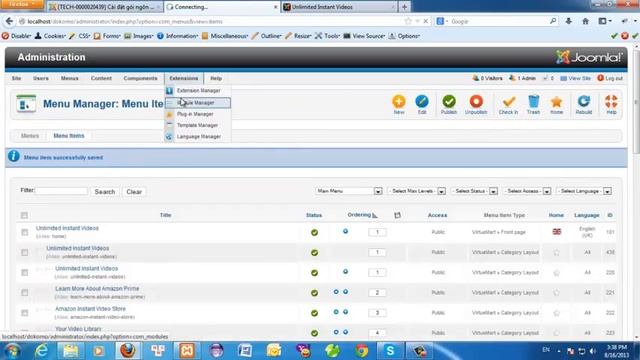Click the Search filter button
Image resolution: width=640 pixels, height=360 pixels.
click(104, 191)
